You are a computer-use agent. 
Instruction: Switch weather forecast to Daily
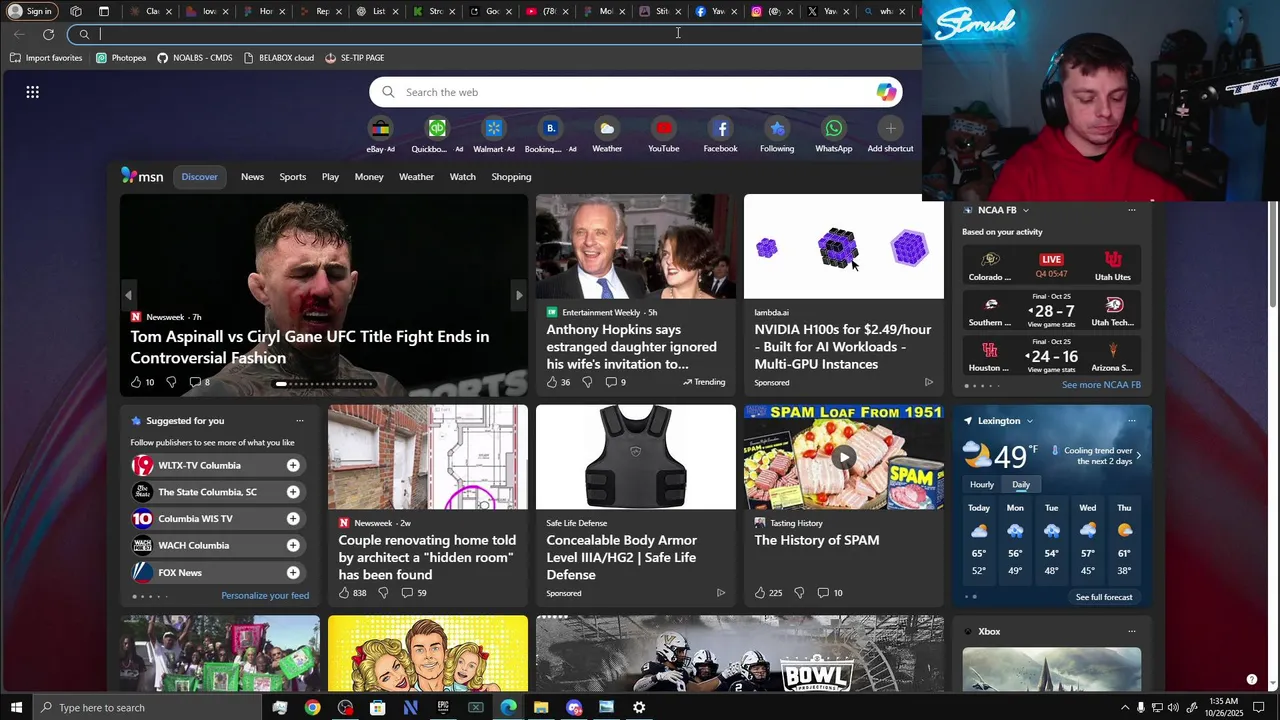pos(1021,484)
